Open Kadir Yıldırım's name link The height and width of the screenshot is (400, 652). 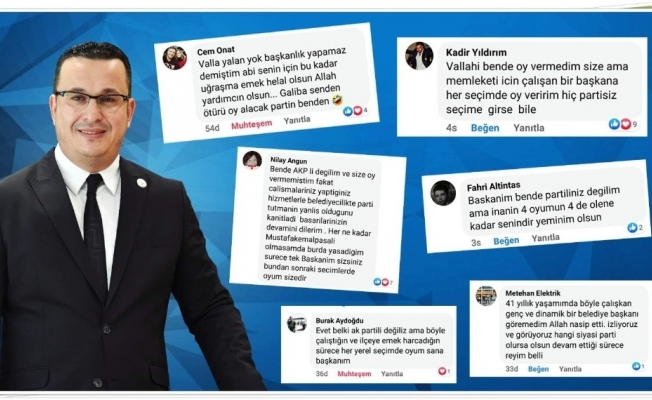pyautogui.click(x=476, y=52)
